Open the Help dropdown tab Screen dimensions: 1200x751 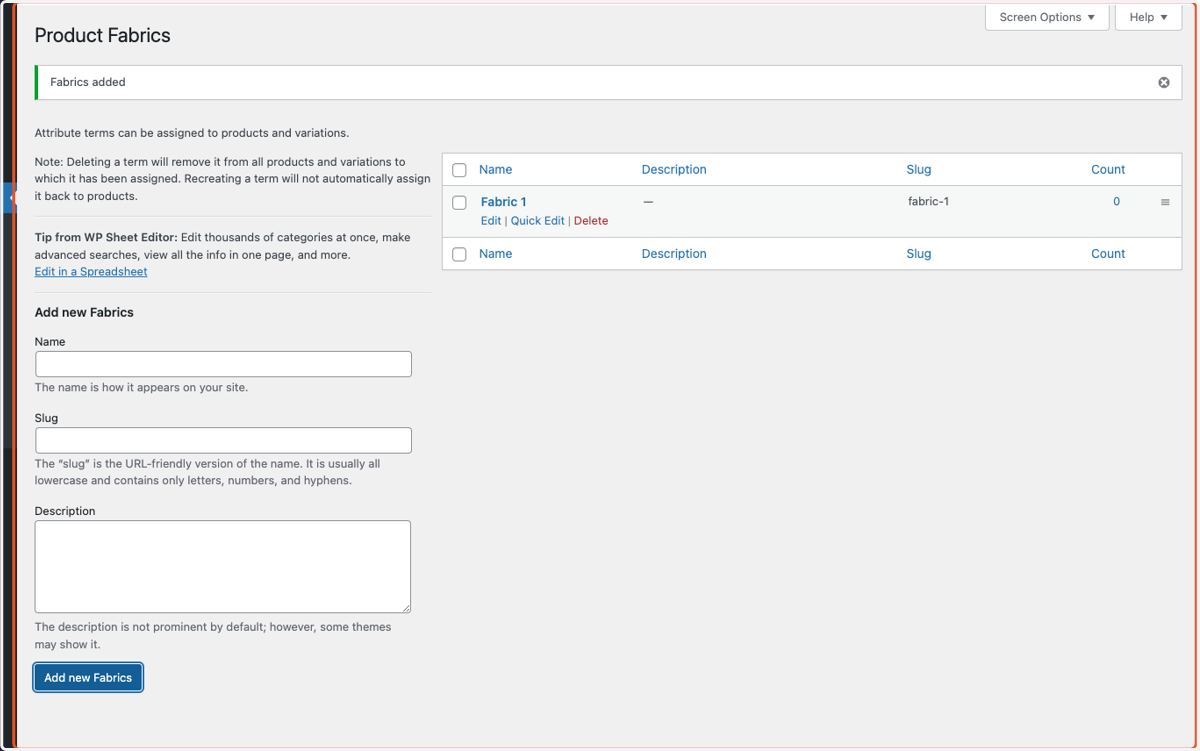1148,17
